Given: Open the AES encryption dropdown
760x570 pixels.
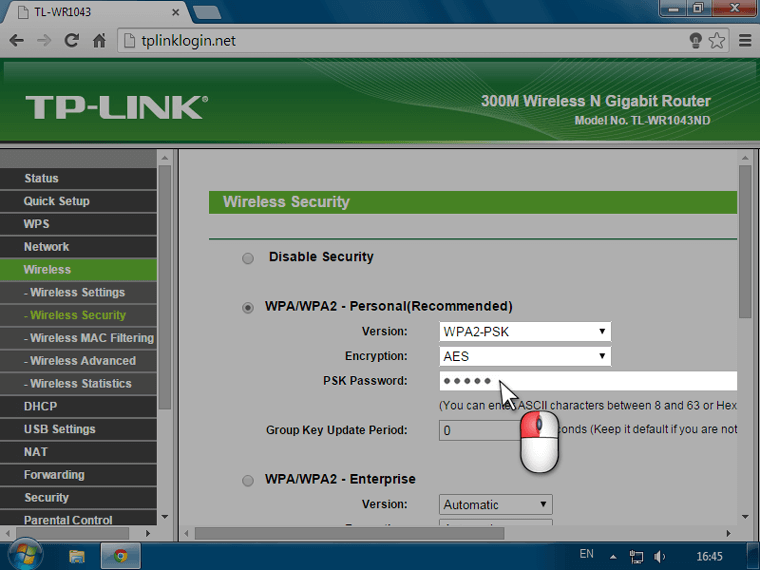Looking at the screenshot, I should tap(524, 356).
